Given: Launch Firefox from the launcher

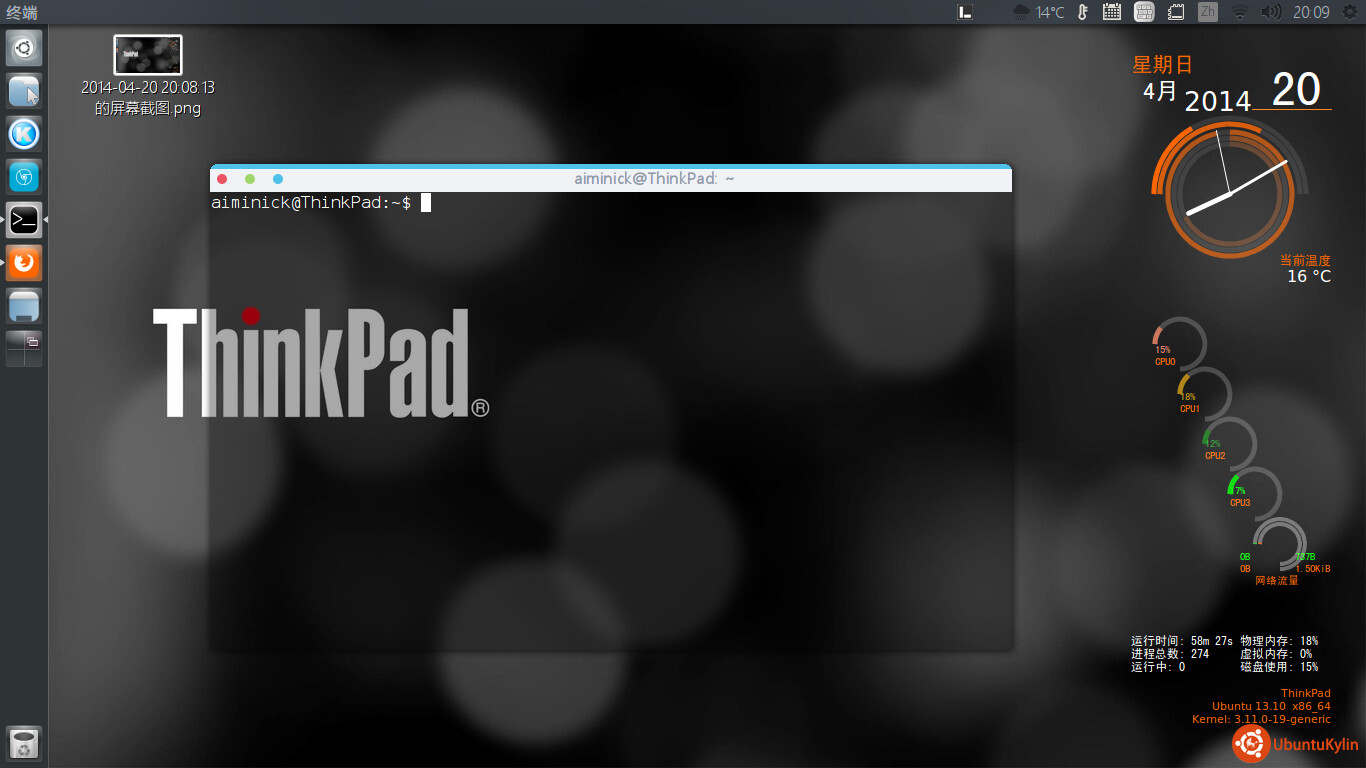Looking at the screenshot, I should (24, 263).
